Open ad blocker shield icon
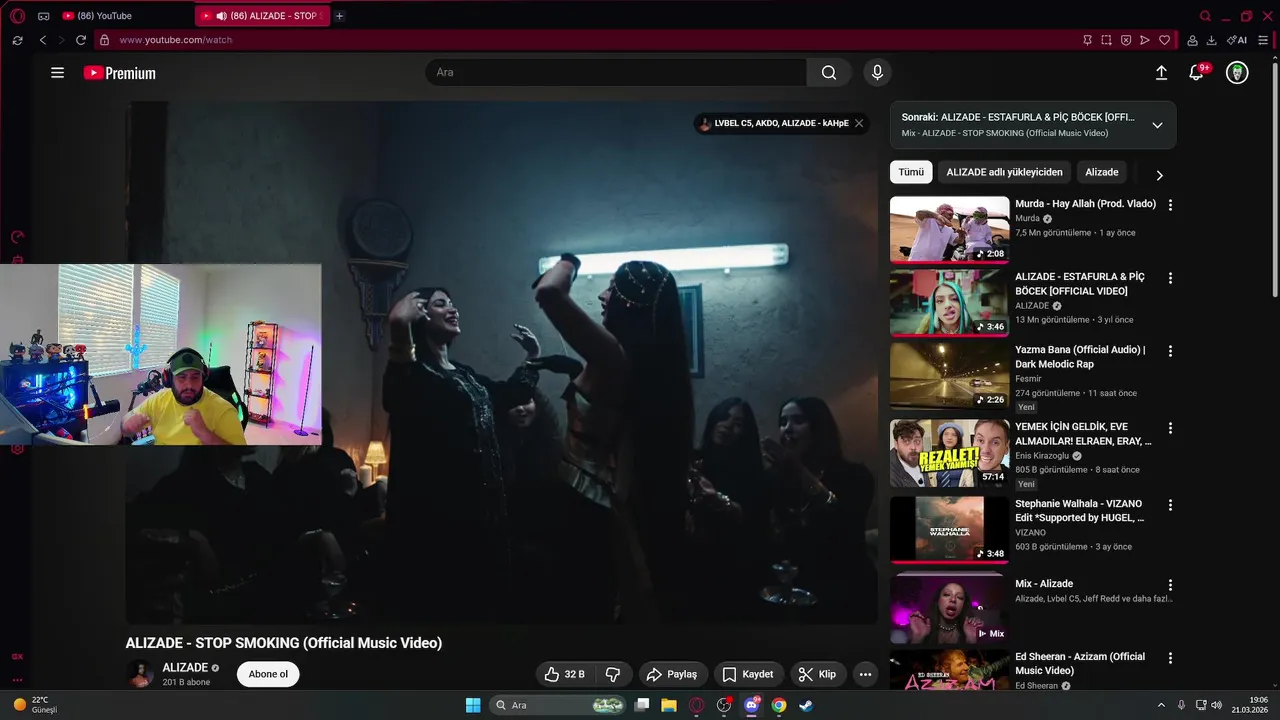The width and height of the screenshot is (1280, 720). [1126, 40]
